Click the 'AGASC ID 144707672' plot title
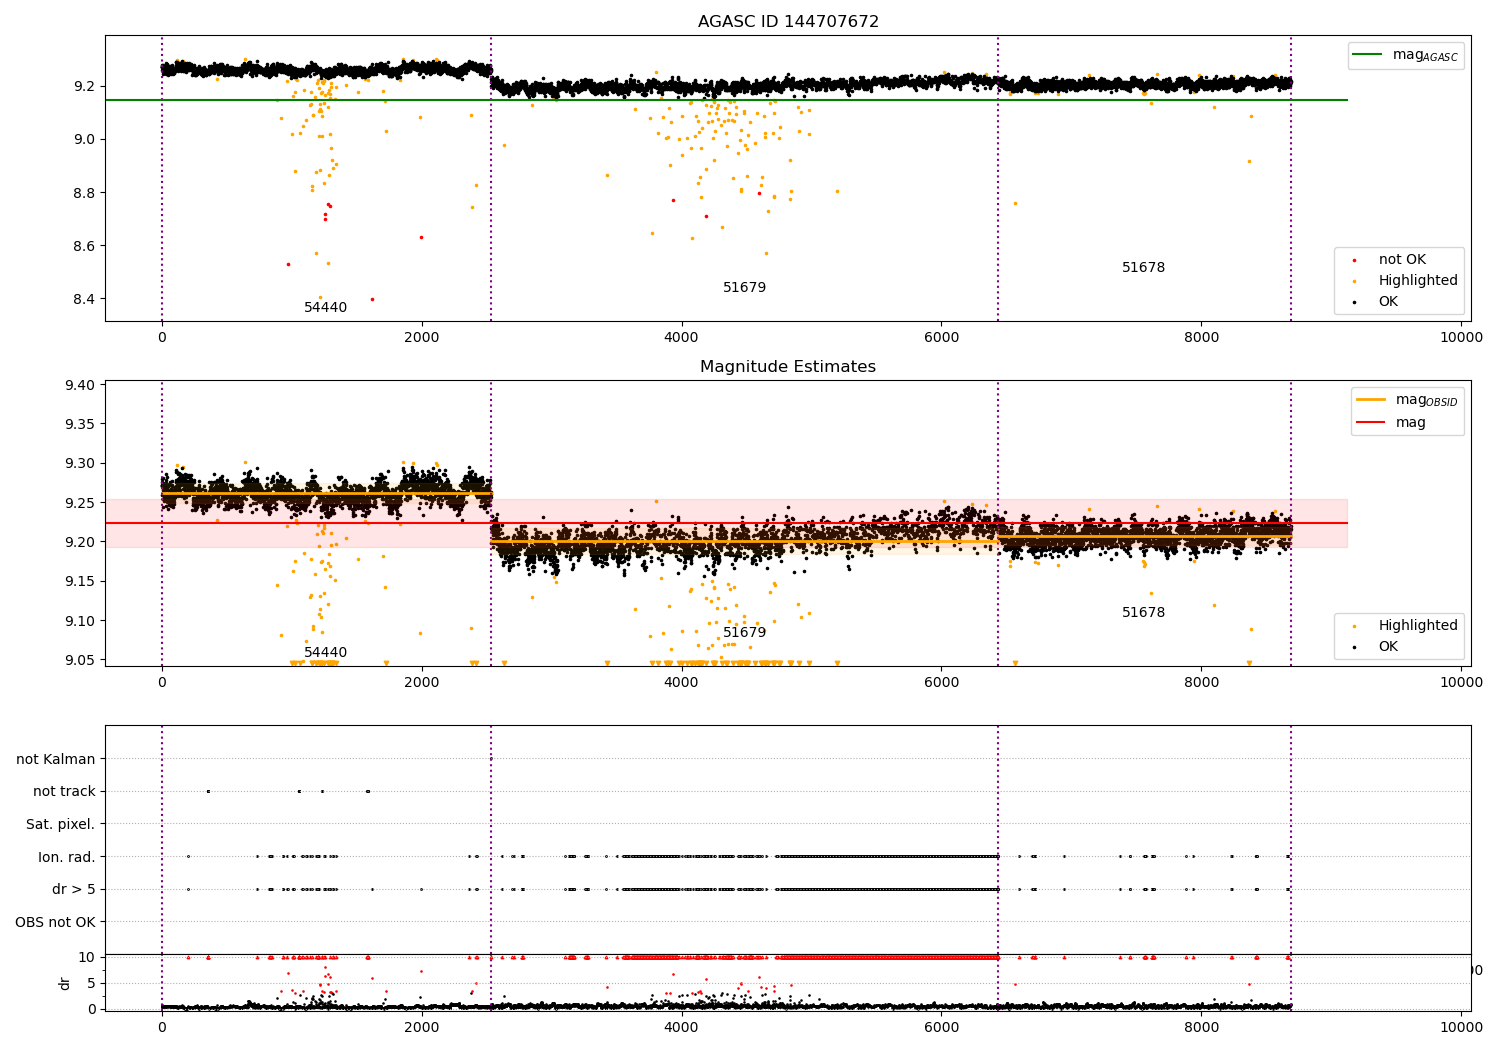Screen dimensions: 1500x1050 [x=788, y=22]
